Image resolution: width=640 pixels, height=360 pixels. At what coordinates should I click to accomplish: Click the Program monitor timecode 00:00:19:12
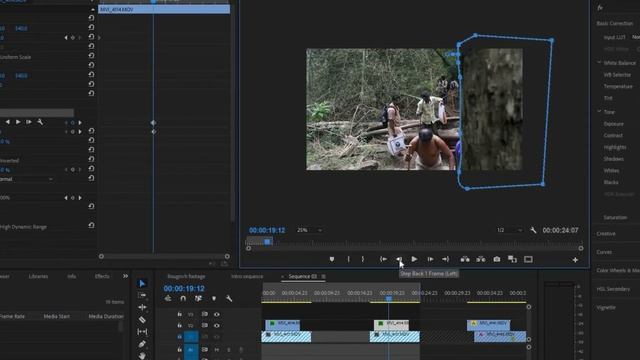pos(267,230)
